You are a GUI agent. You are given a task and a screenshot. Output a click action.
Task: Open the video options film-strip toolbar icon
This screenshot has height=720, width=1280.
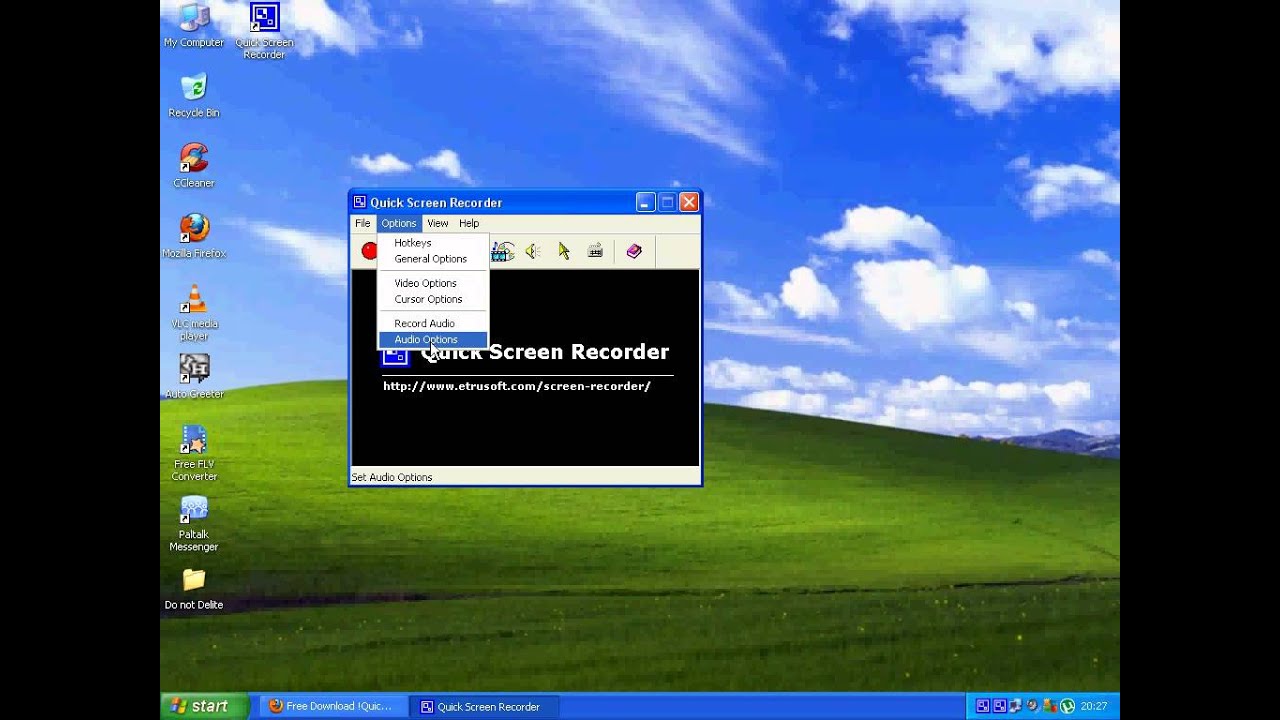pos(503,251)
